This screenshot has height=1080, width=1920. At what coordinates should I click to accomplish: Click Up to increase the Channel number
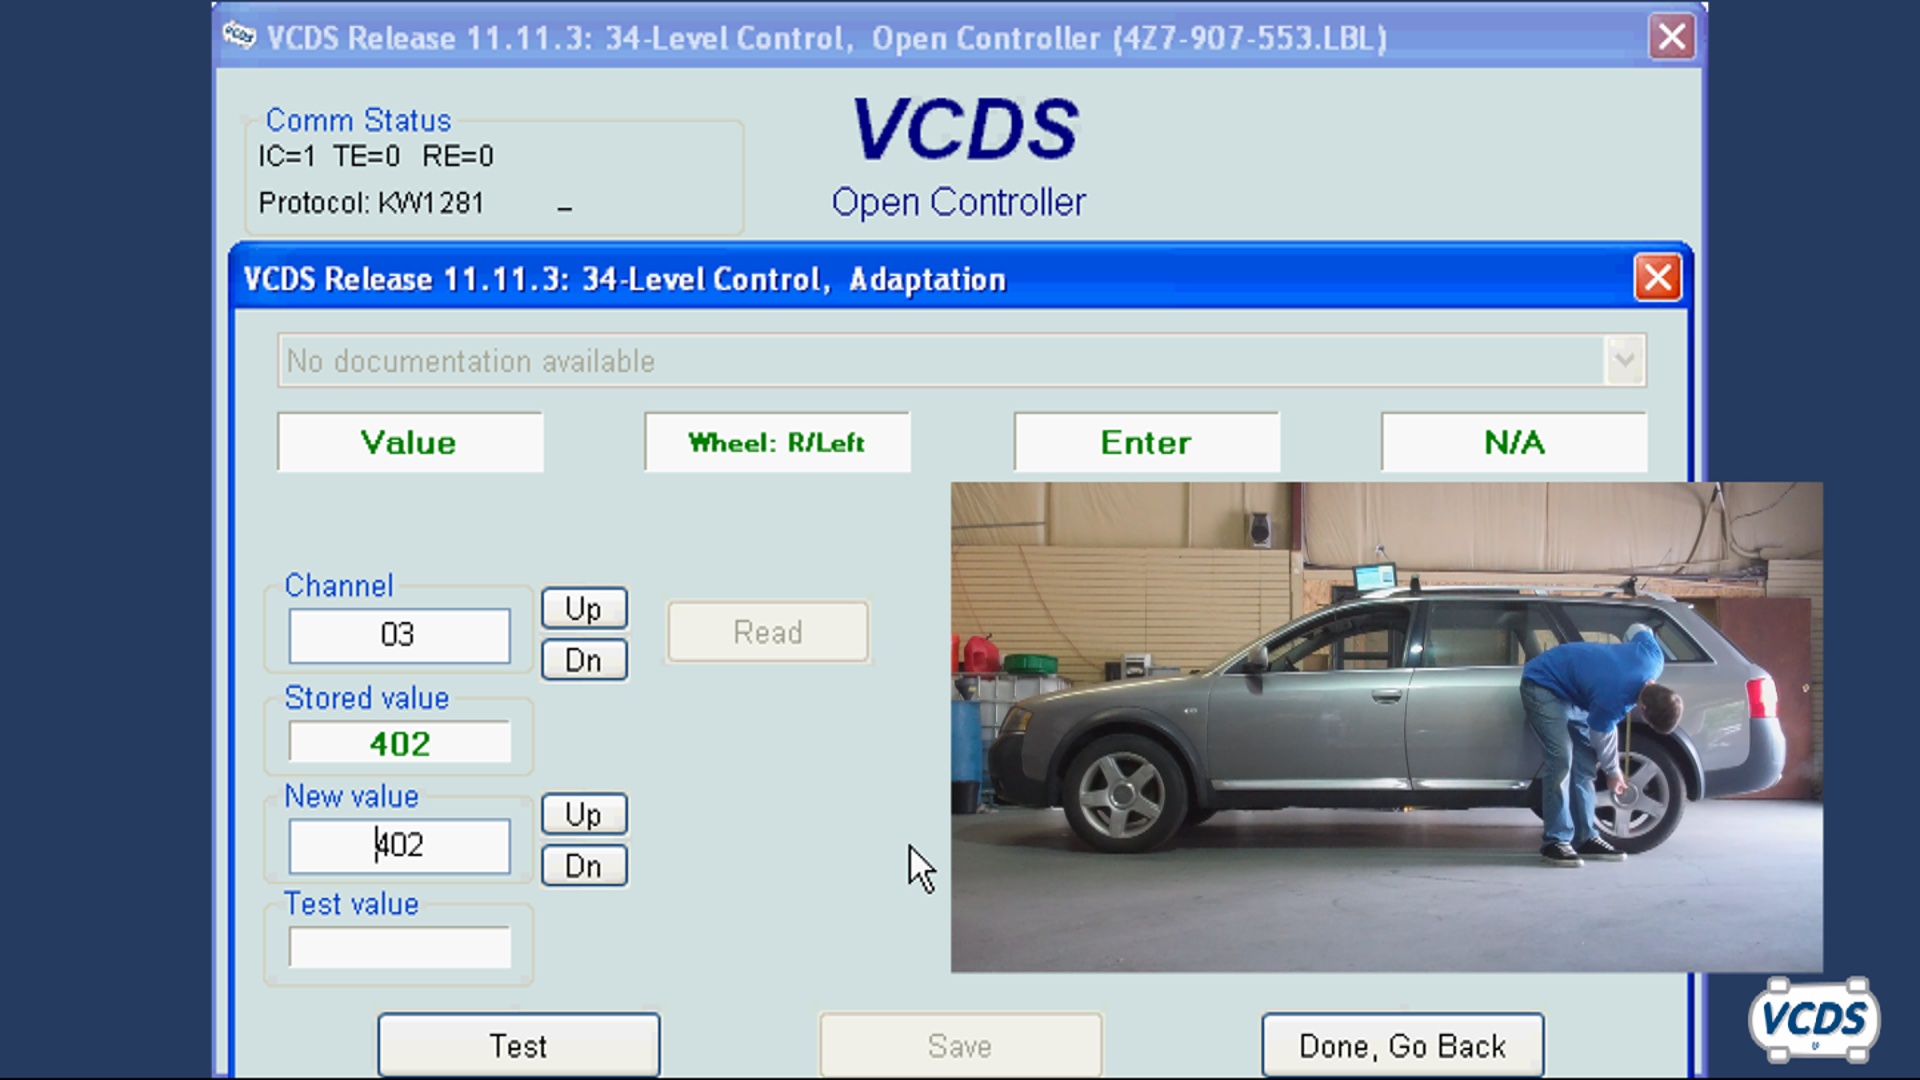click(x=583, y=608)
